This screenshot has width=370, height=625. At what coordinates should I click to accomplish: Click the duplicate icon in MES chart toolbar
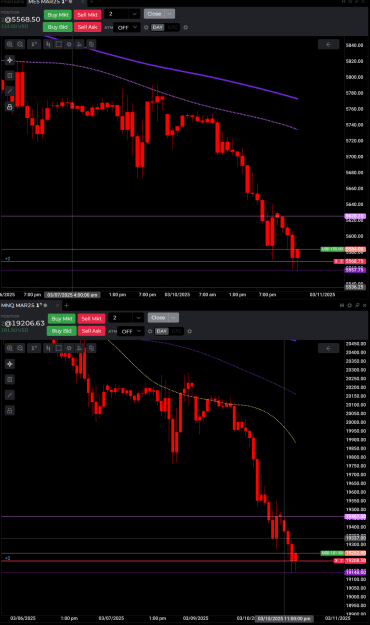coord(91,44)
